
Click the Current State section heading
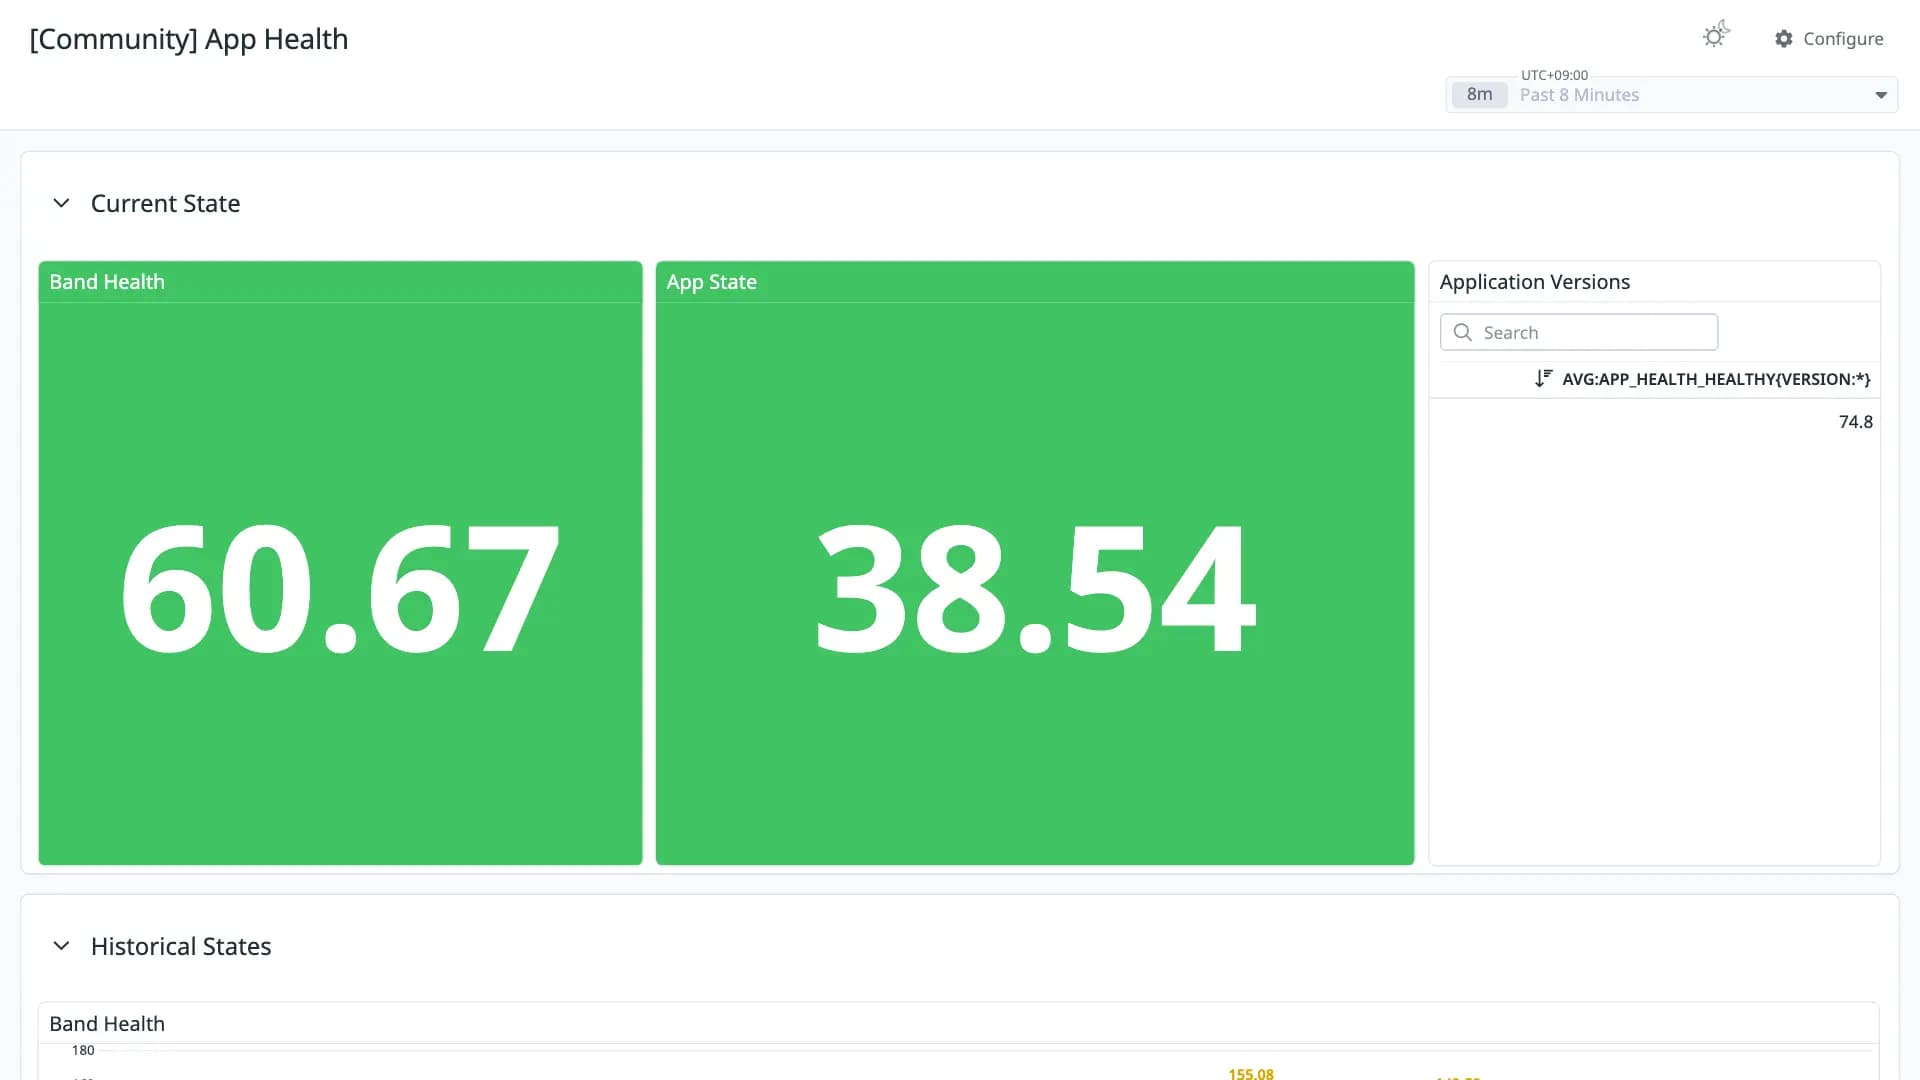point(166,203)
